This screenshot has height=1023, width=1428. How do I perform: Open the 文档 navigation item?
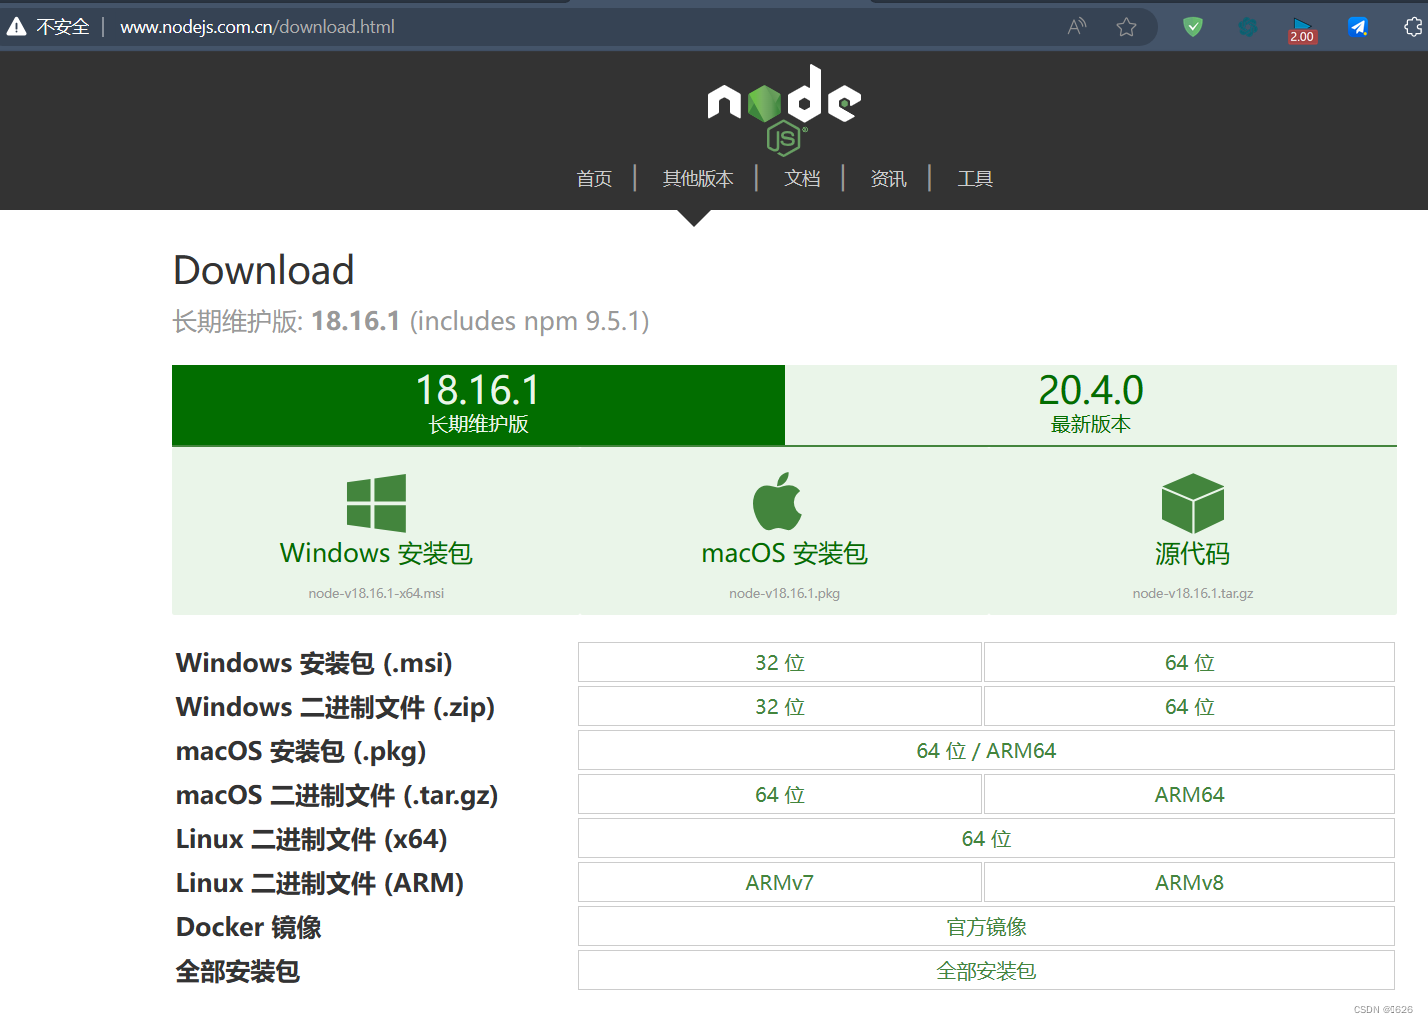tap(802, 178)
